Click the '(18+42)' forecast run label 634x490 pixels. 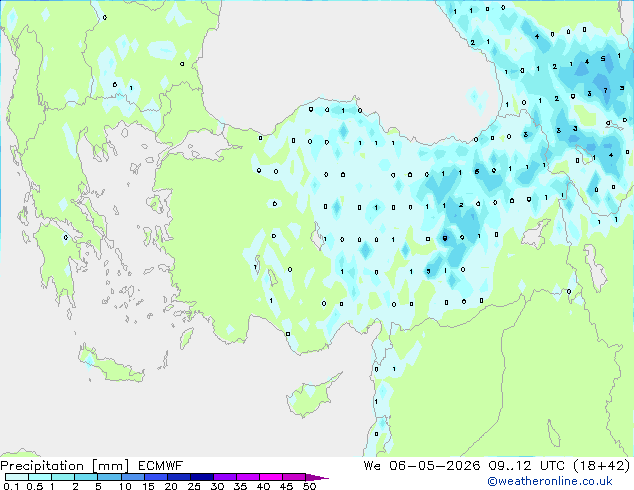click(602, 466)
